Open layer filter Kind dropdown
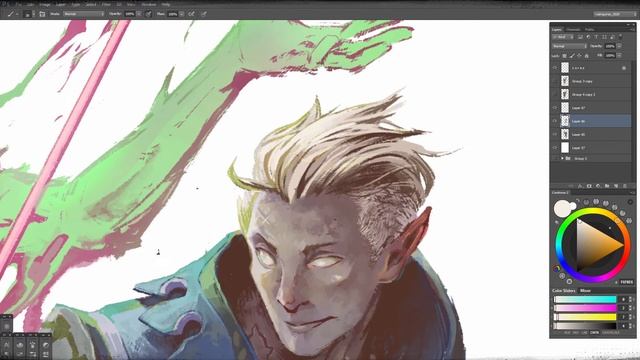Viewport: 640px width, 360px height. pos(564,37)
